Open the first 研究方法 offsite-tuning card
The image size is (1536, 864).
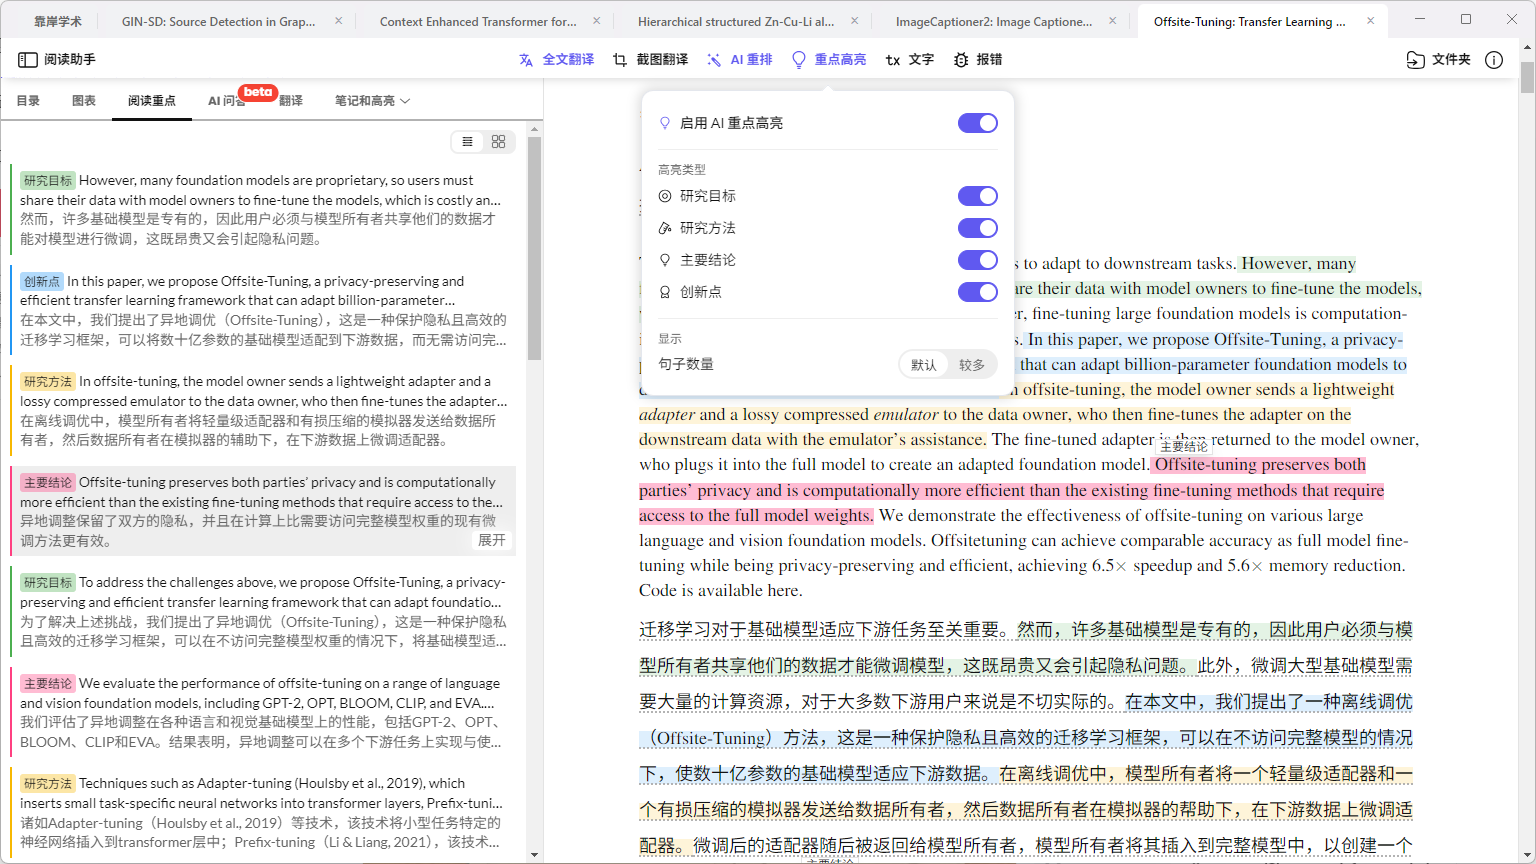[263, 410]
